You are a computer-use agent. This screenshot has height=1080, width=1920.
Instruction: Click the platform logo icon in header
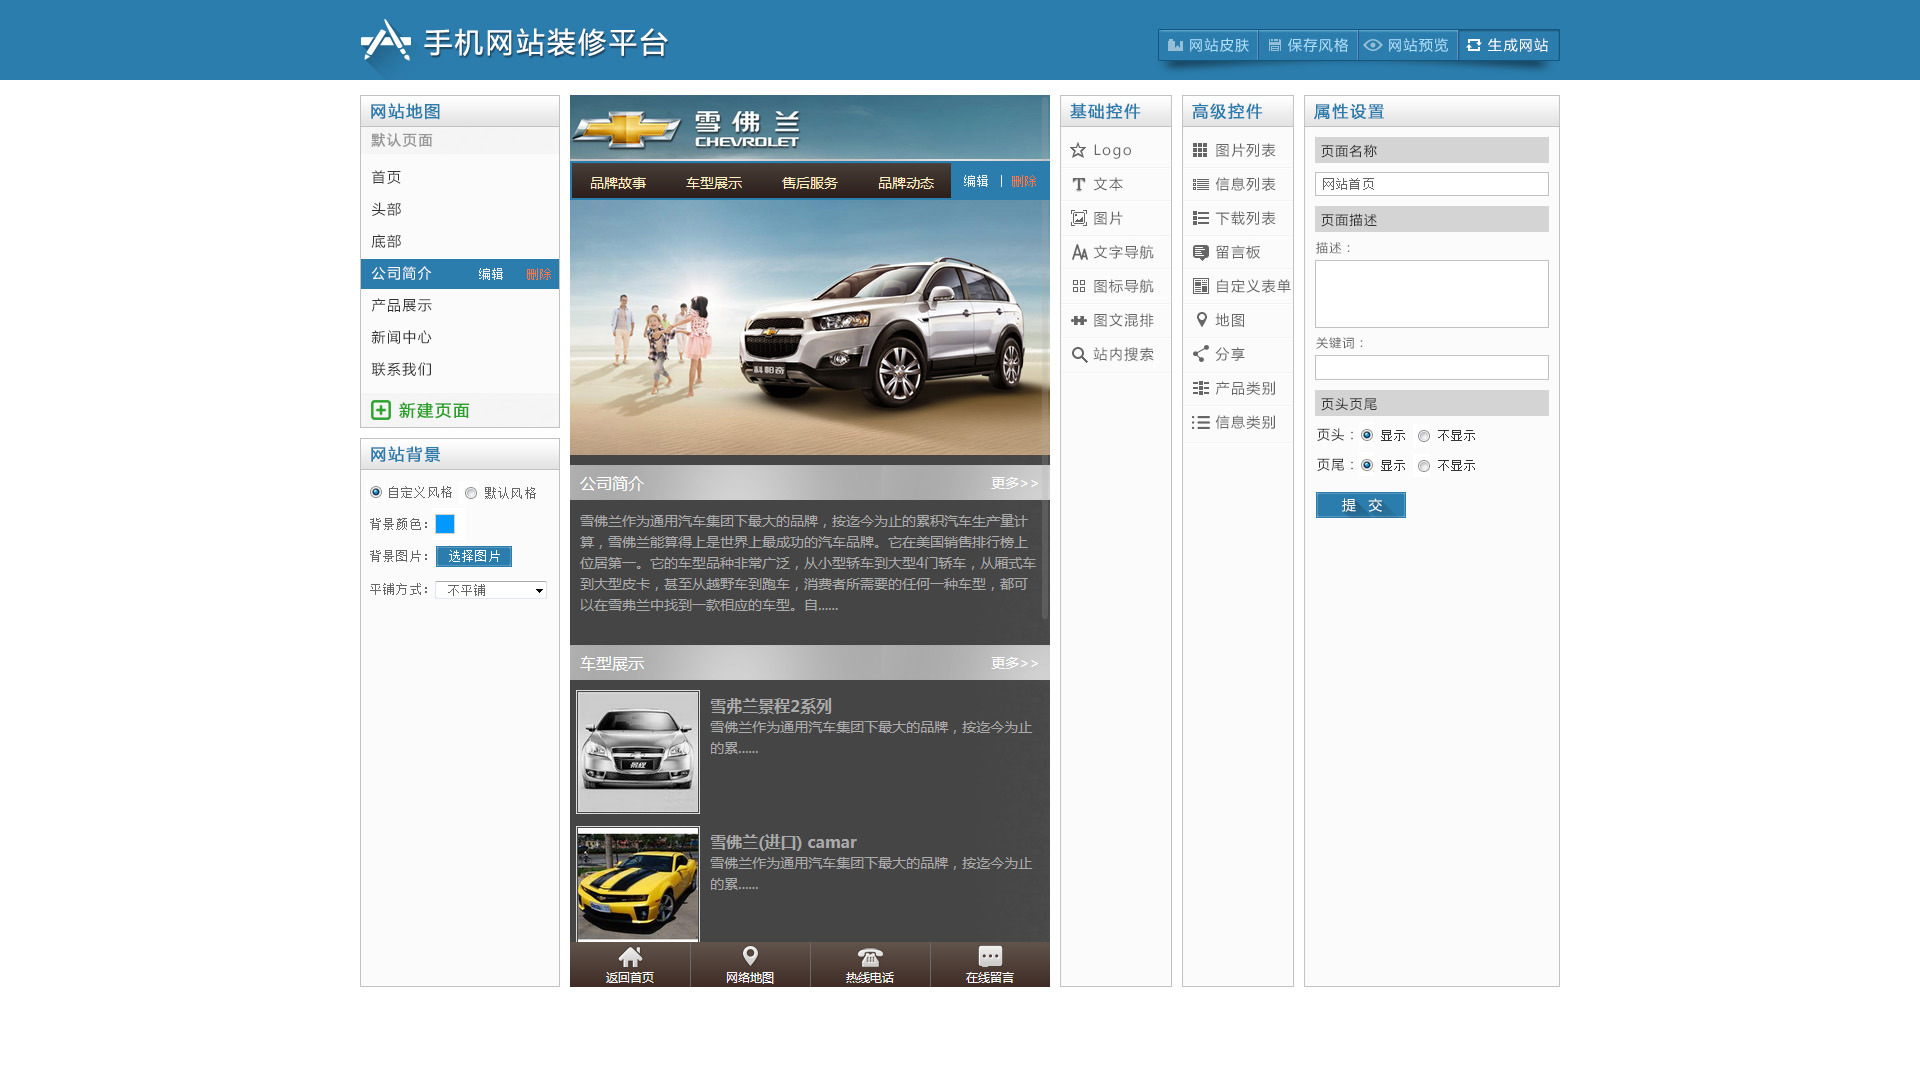386,42
